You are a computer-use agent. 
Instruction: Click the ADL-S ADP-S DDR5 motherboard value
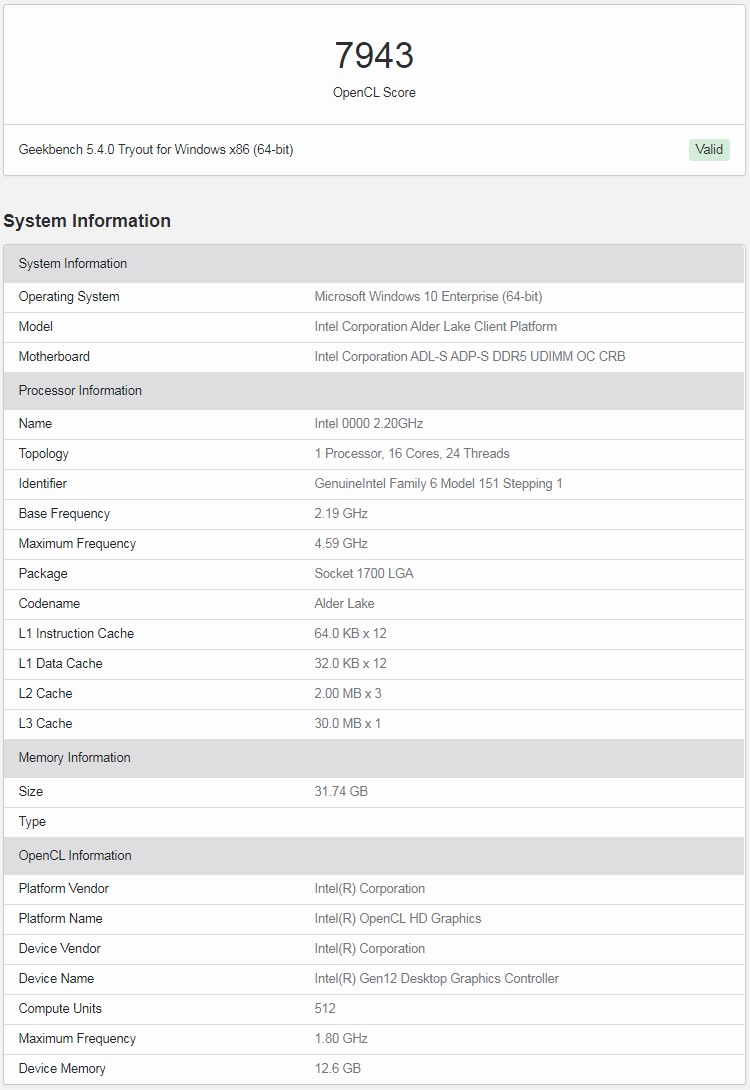coord(469,357)
